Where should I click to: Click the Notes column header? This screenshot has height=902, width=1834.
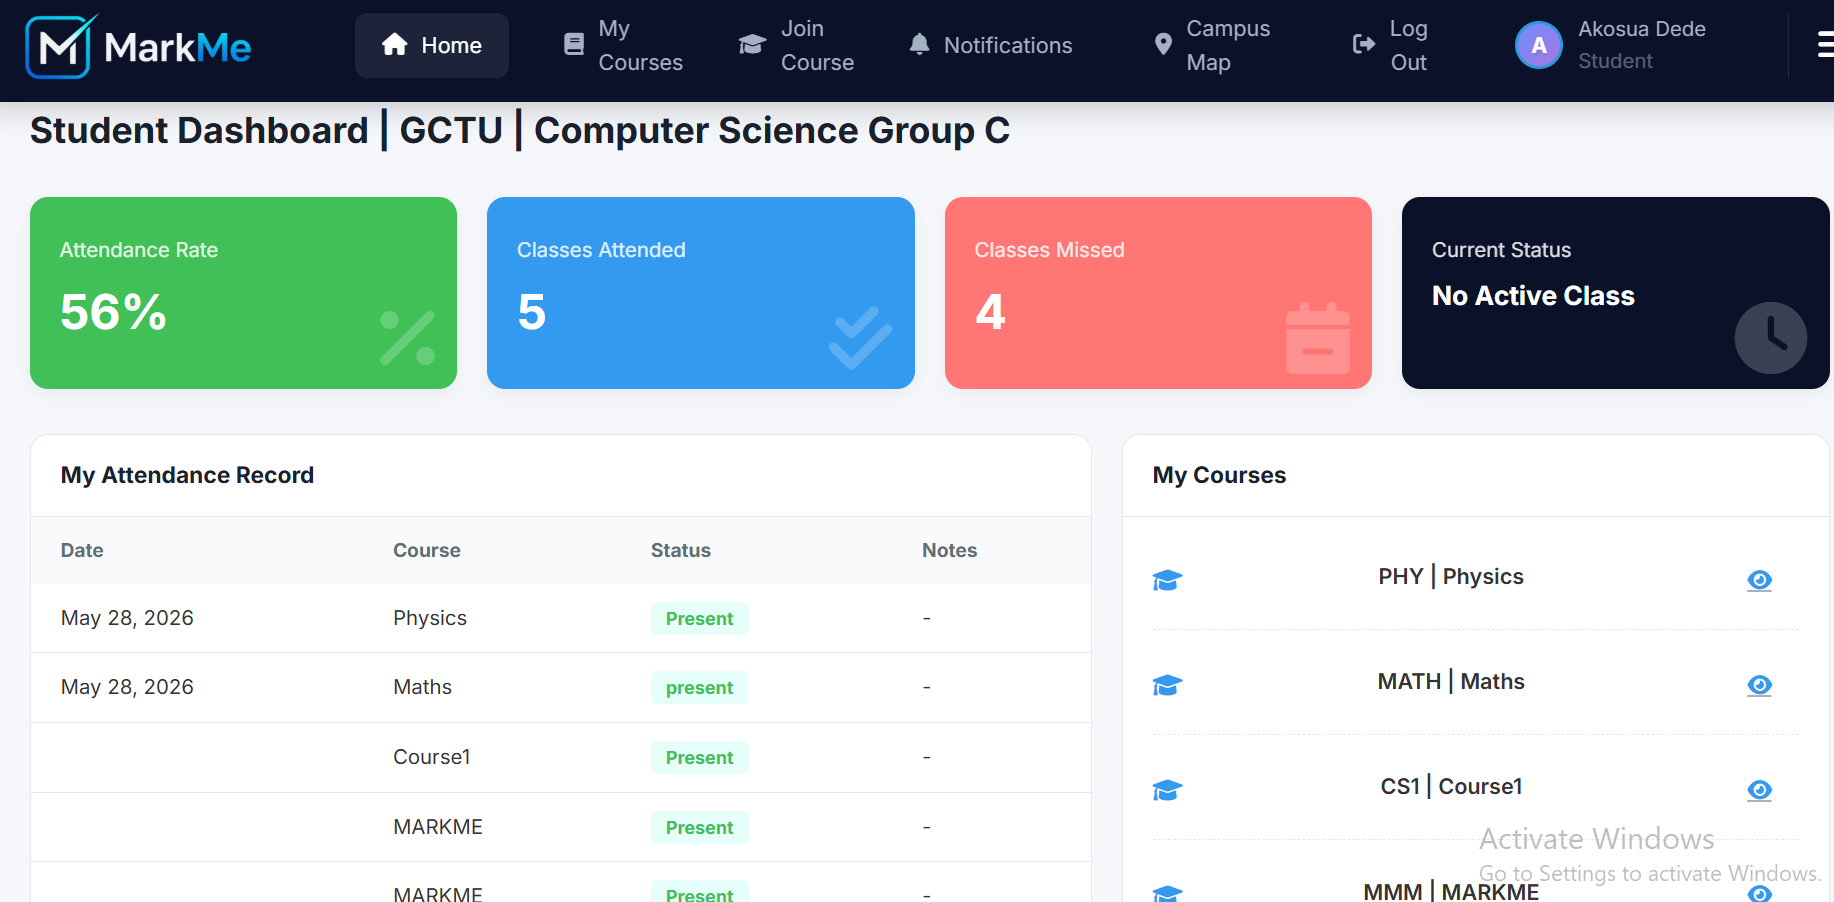950,550
